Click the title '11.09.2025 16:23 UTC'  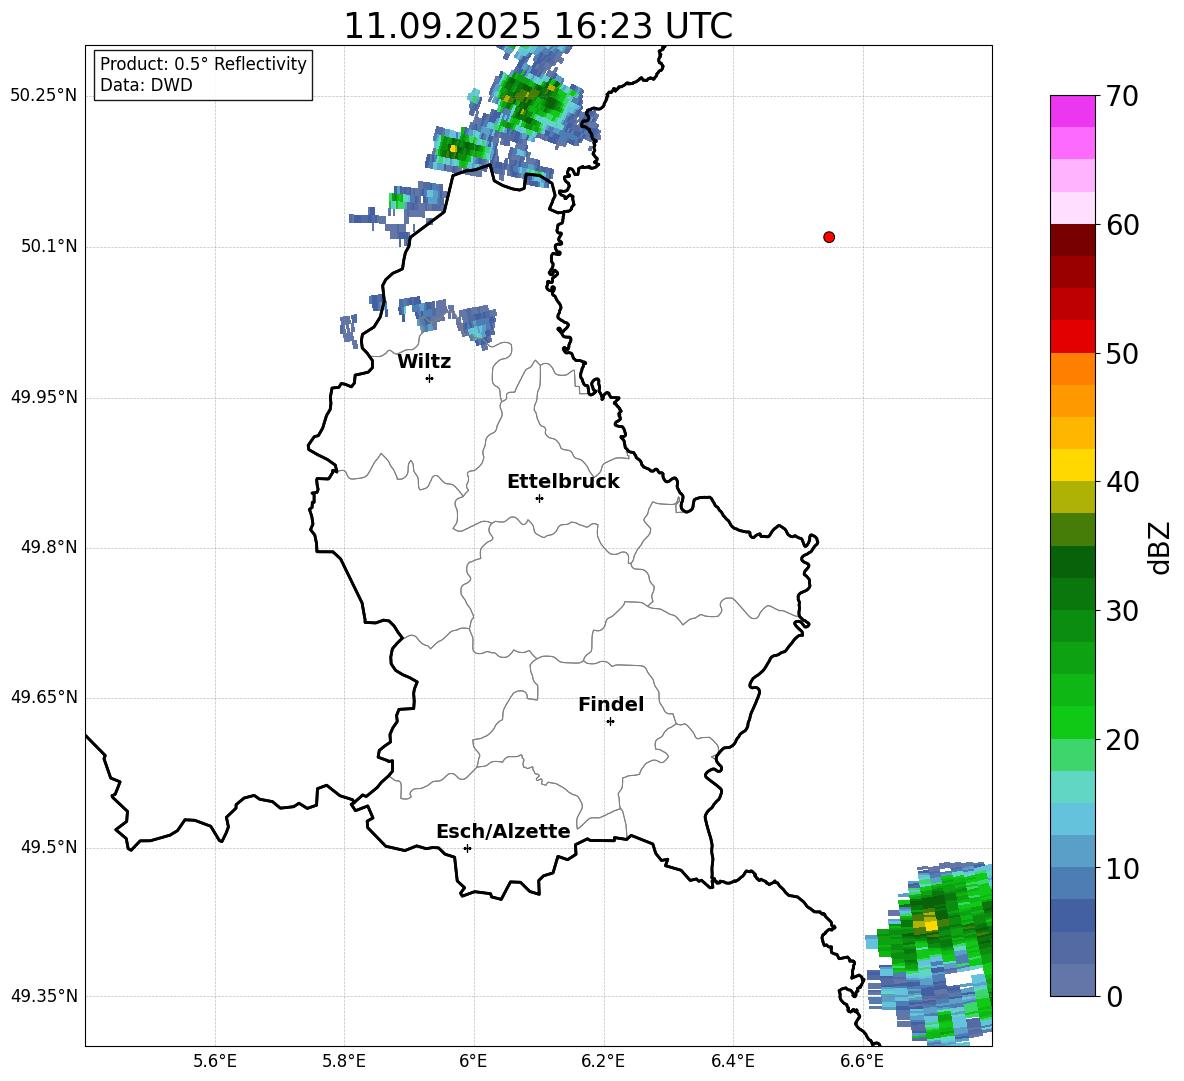tap(538, 26)
